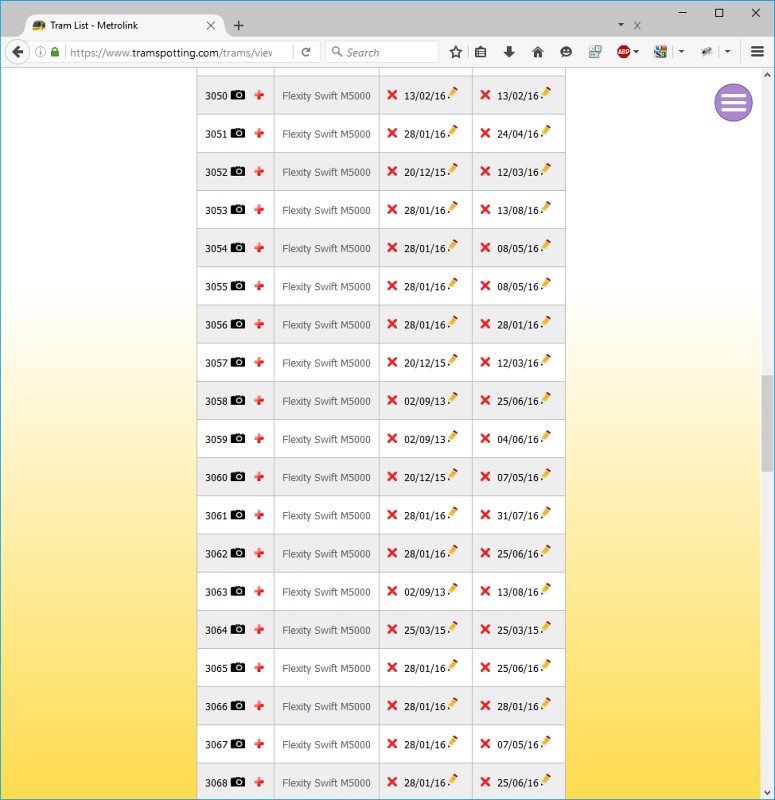The height and width of the screenshot is (800, 775).
Task: Show bookmarks list icon in toolbar
Action: click(x=480, y=52)
